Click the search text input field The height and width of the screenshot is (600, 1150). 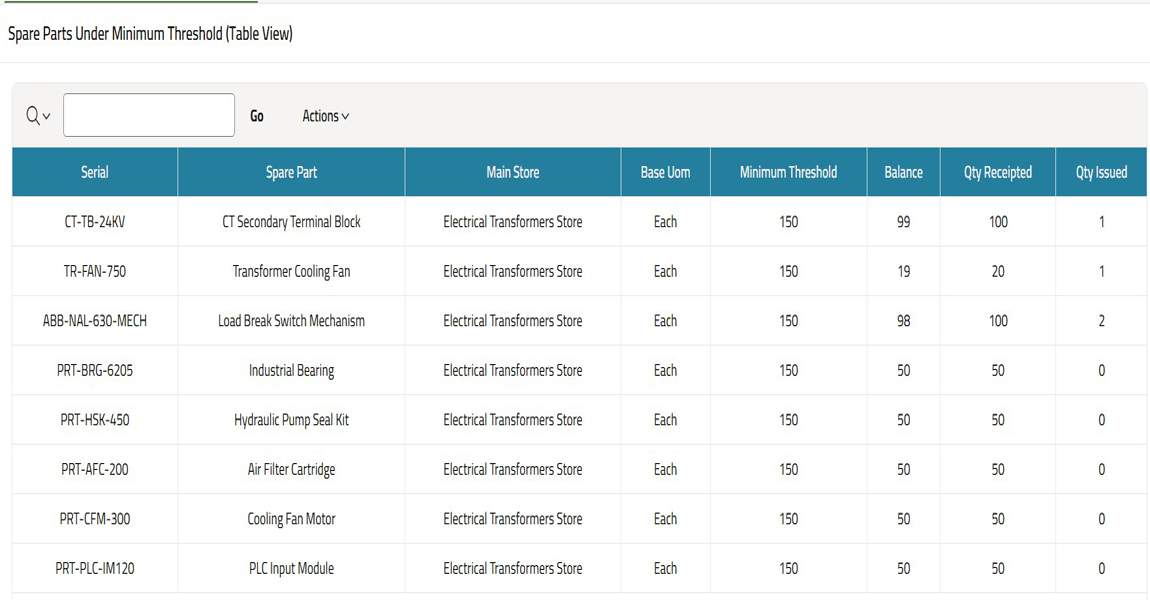click(149, 116)
